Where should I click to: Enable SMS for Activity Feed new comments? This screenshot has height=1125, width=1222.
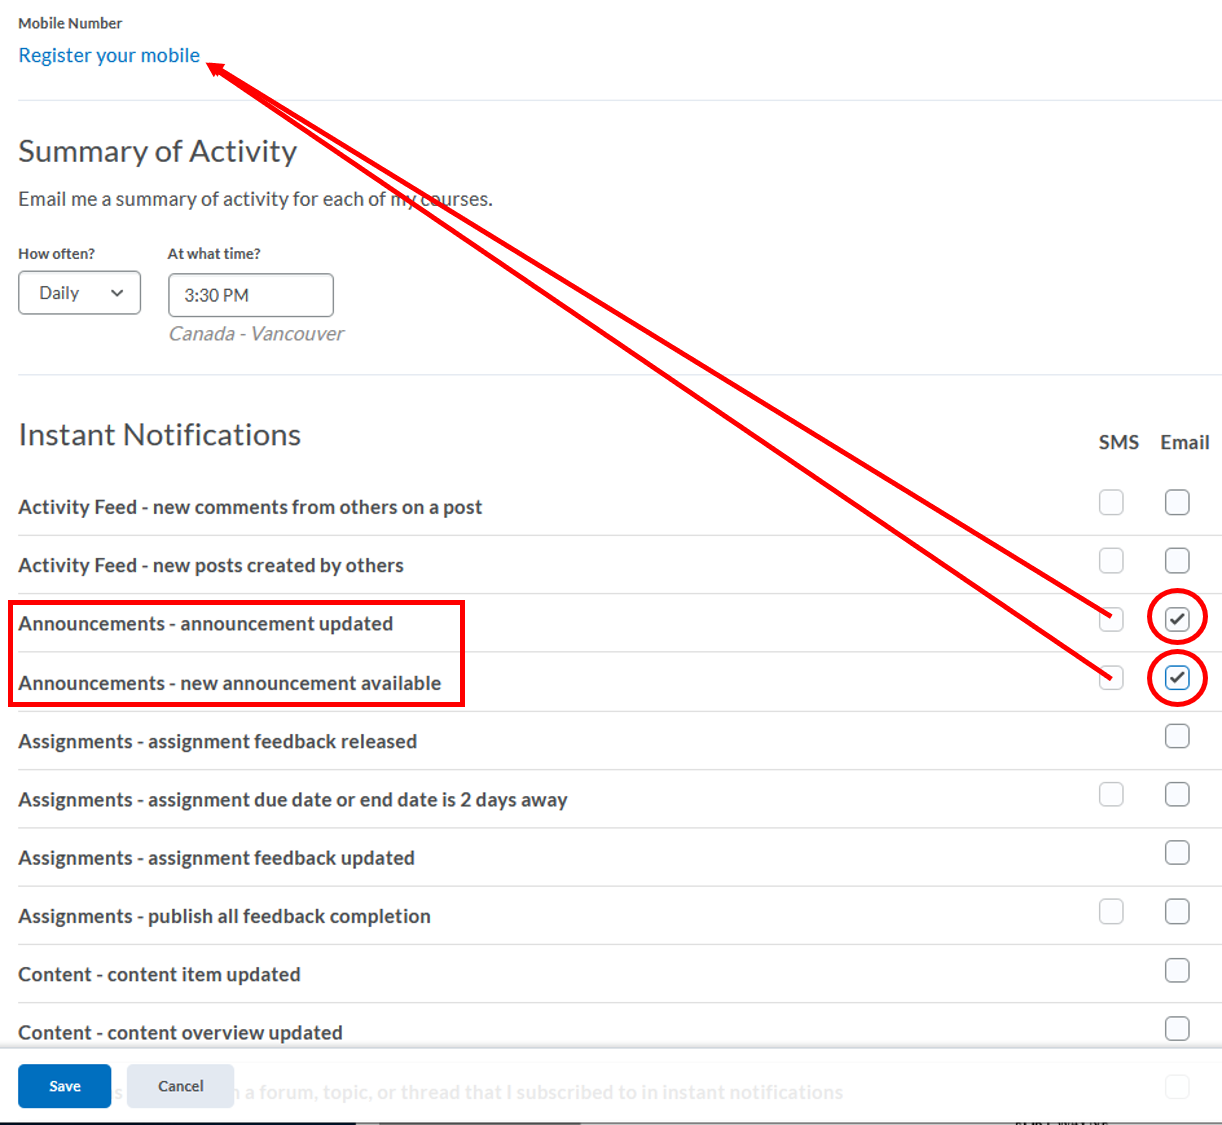click(x=1111, y=503)
